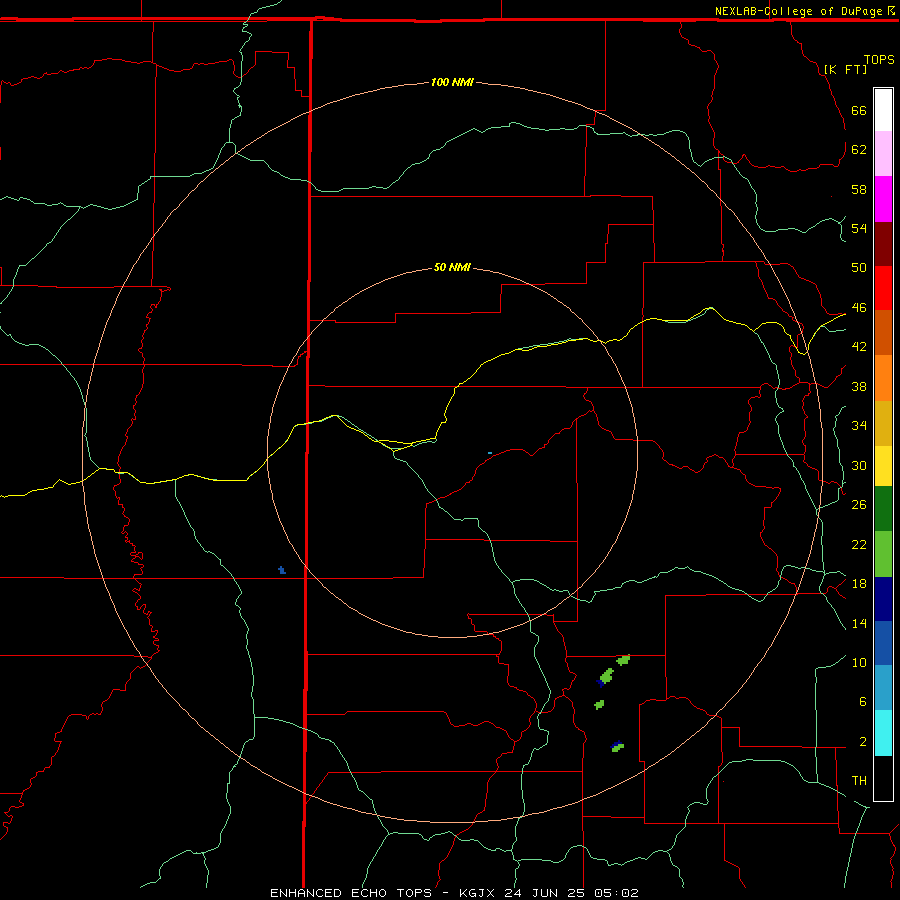Viewport: 900px width, 900px height.
Task: Click the 50 NMI range ring label
Action: coord(452,267)
